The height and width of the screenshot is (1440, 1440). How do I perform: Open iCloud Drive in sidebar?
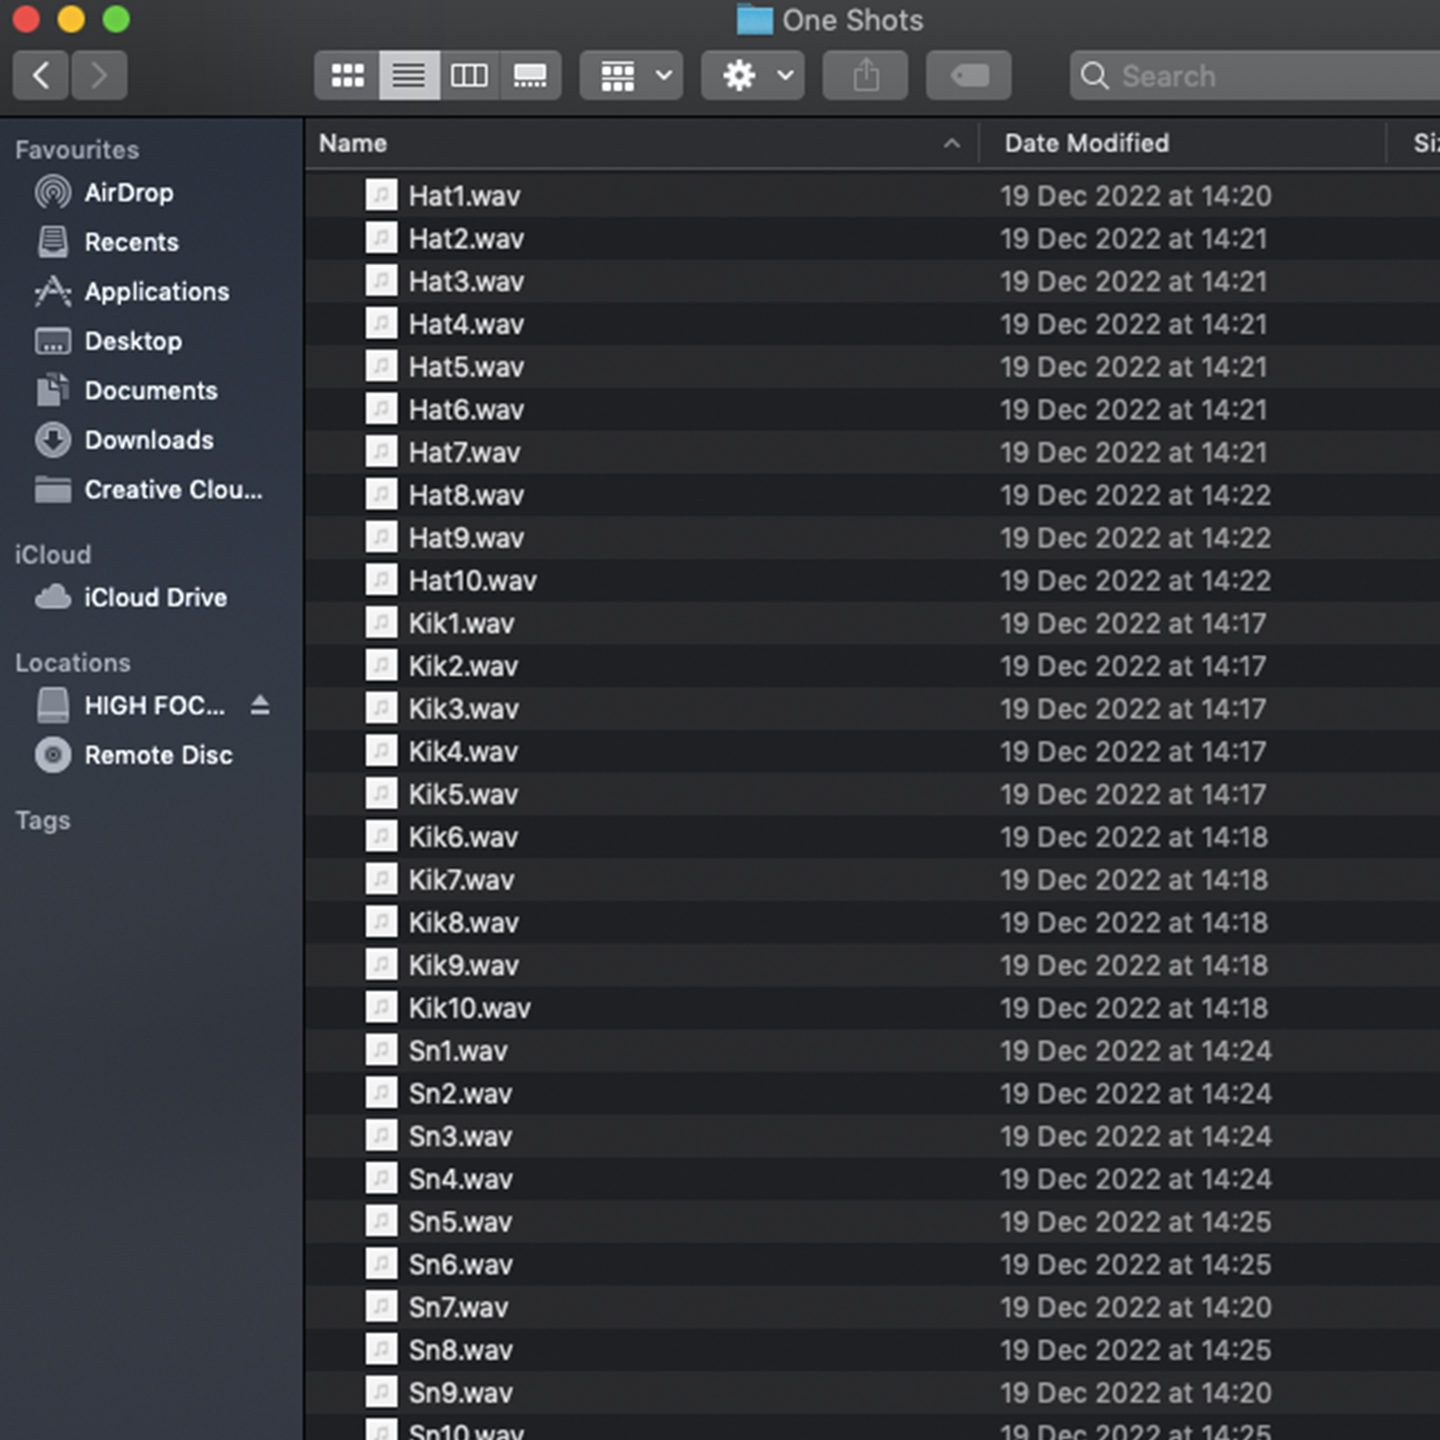coord(155,598)
